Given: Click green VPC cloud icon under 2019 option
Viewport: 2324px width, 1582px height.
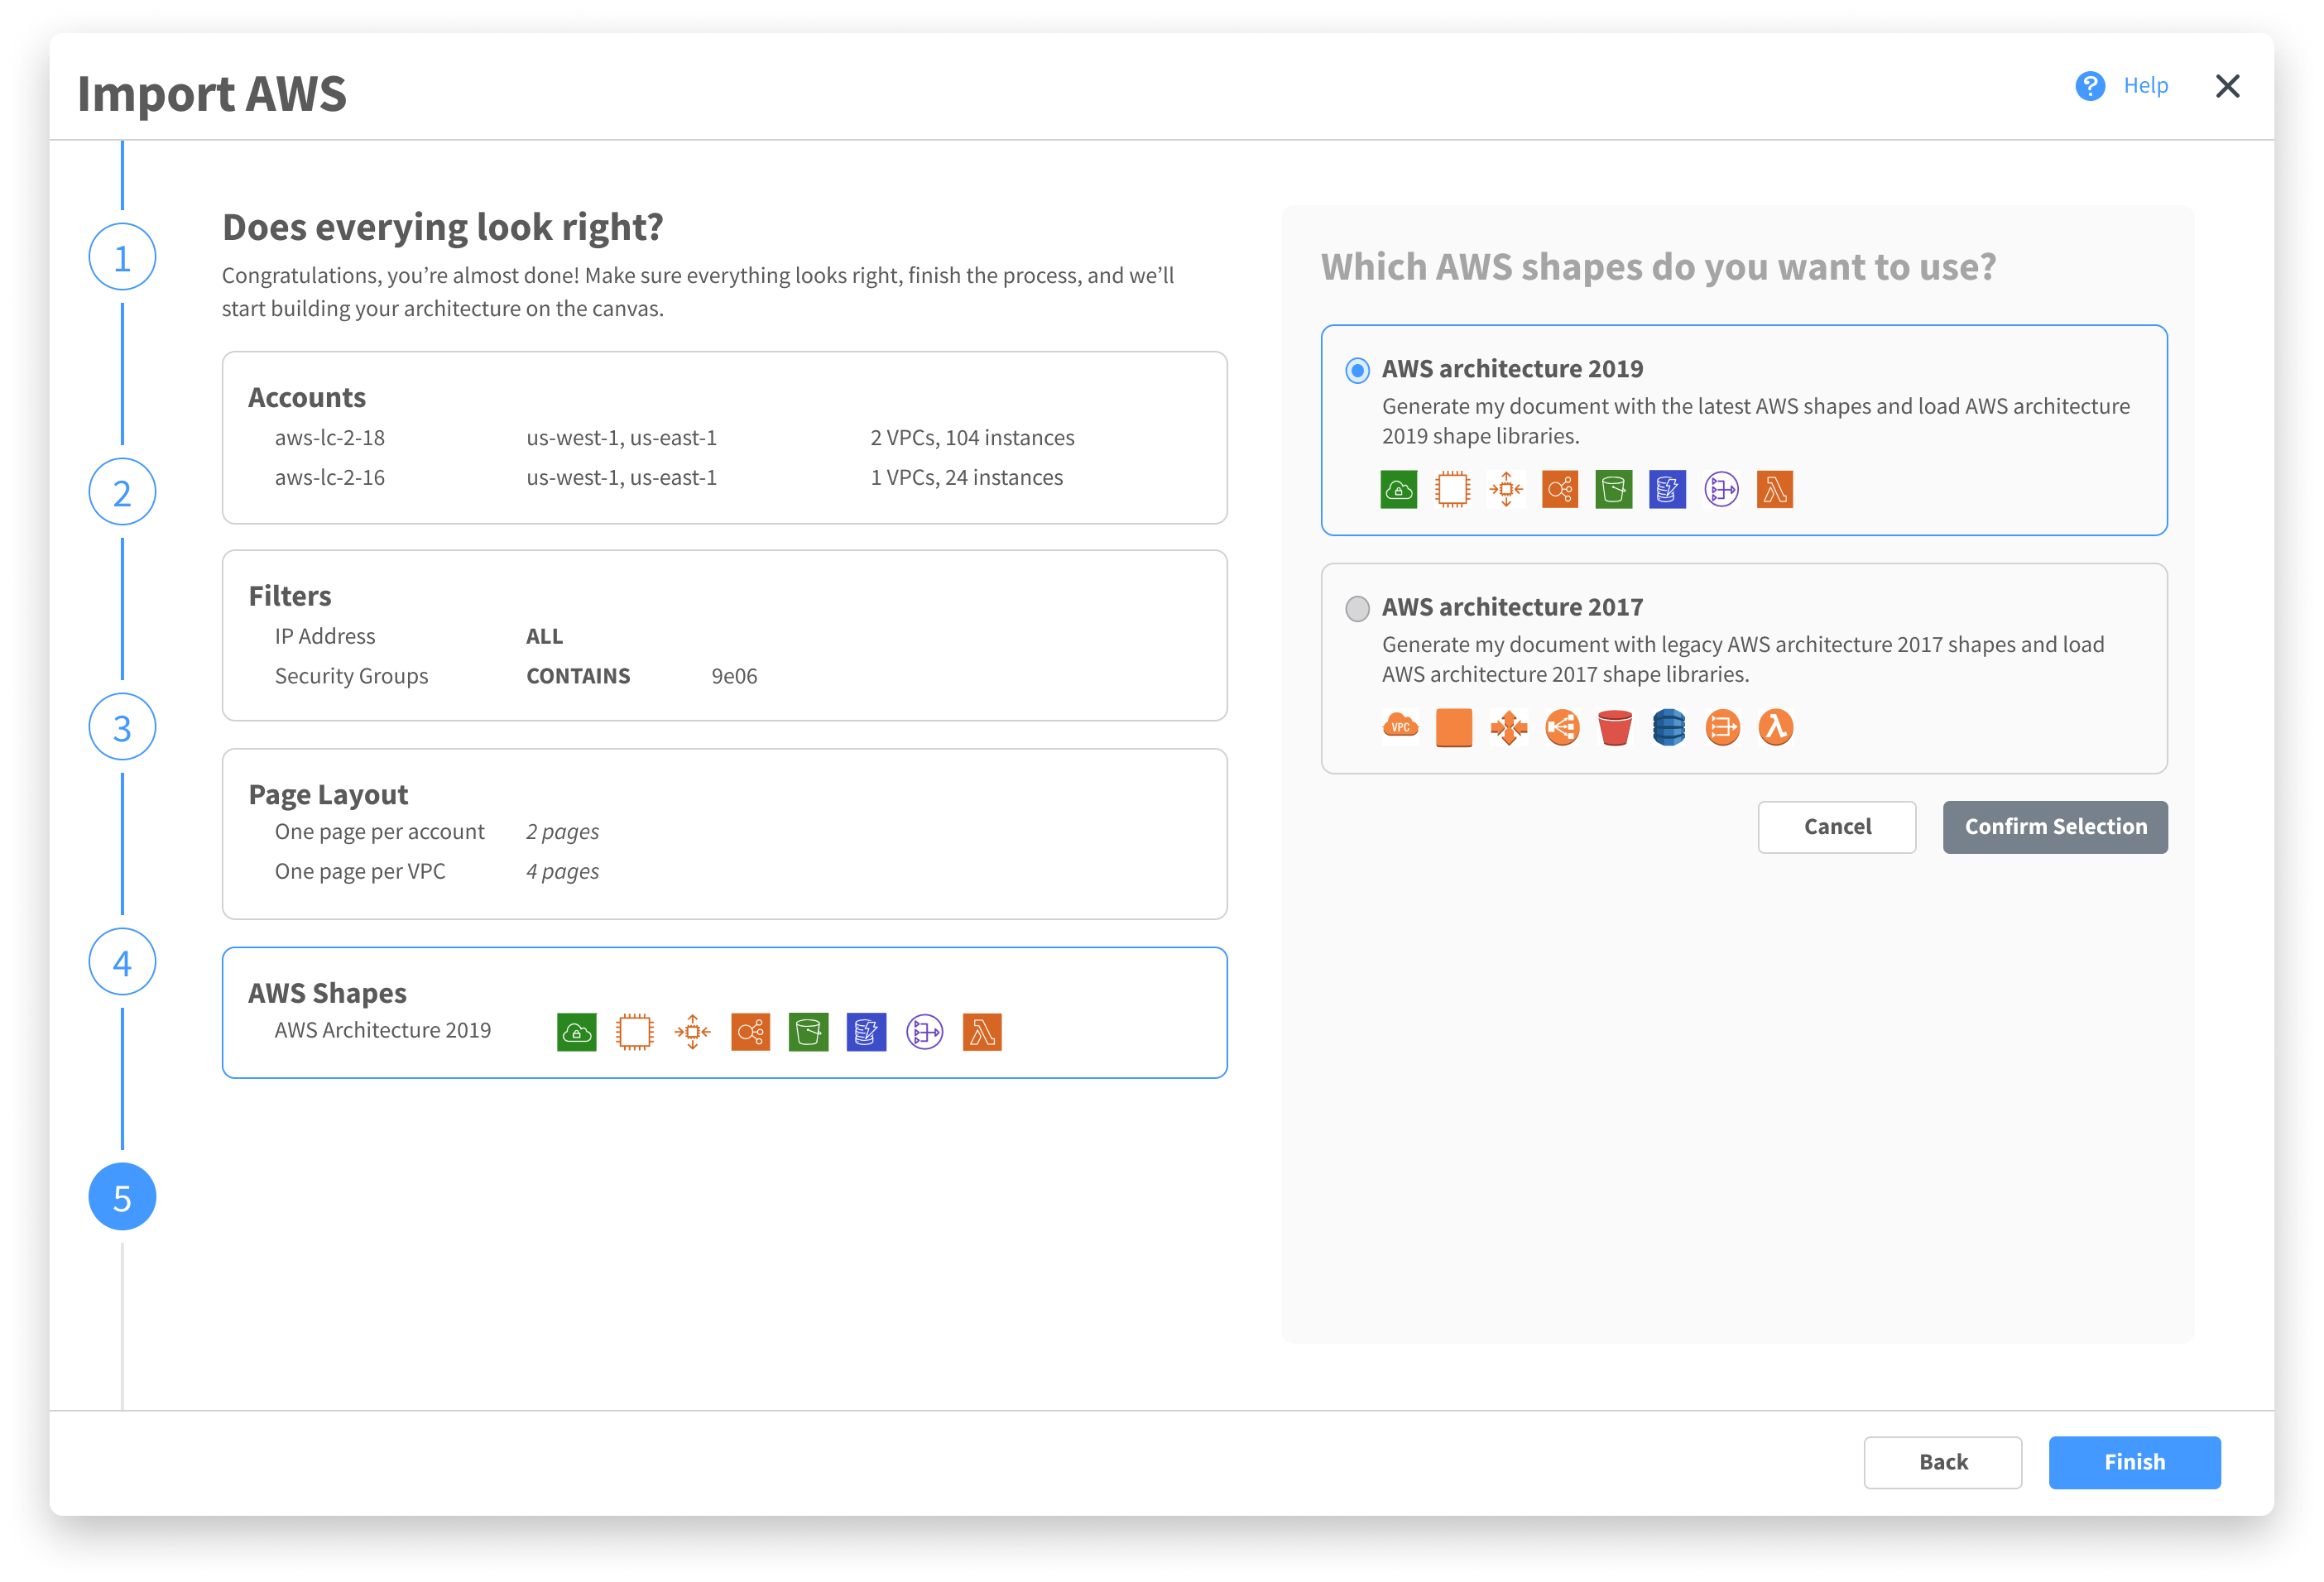Looking at the screenshot, I should coord(1398,490).
